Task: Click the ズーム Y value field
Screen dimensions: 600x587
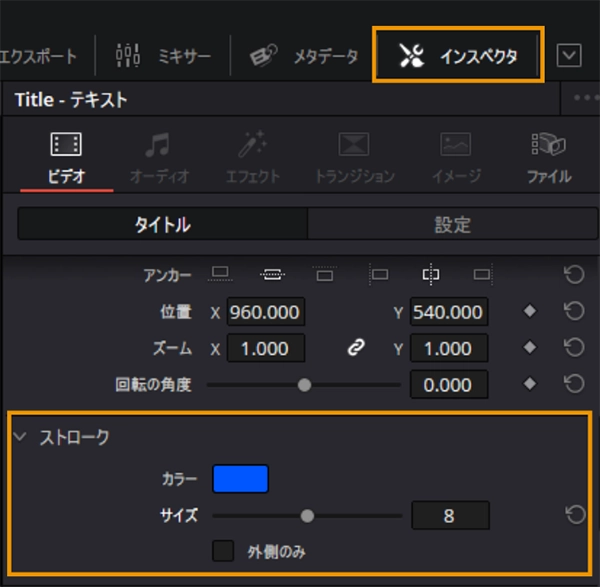Action: [449, 348]
